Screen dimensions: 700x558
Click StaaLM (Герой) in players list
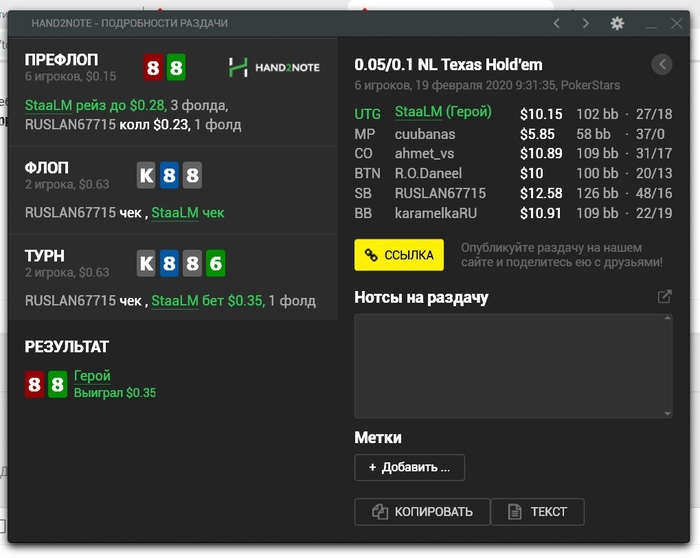[x=443, y=112]
